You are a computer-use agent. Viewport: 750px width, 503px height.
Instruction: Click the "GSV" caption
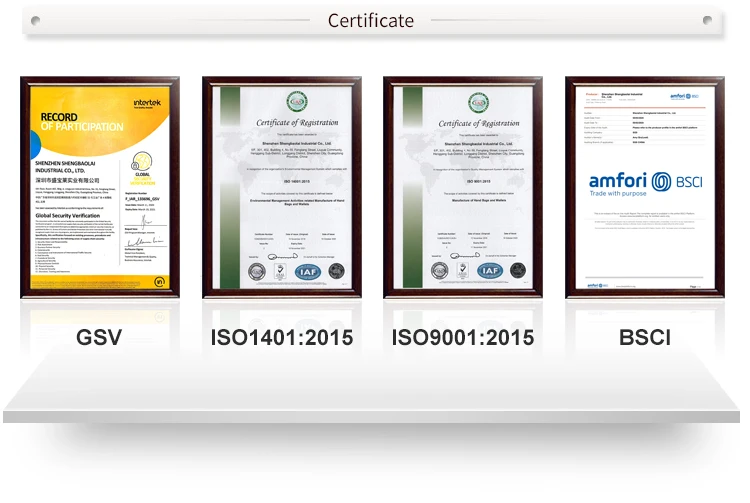pyautogui.click(x=99, y=337)
